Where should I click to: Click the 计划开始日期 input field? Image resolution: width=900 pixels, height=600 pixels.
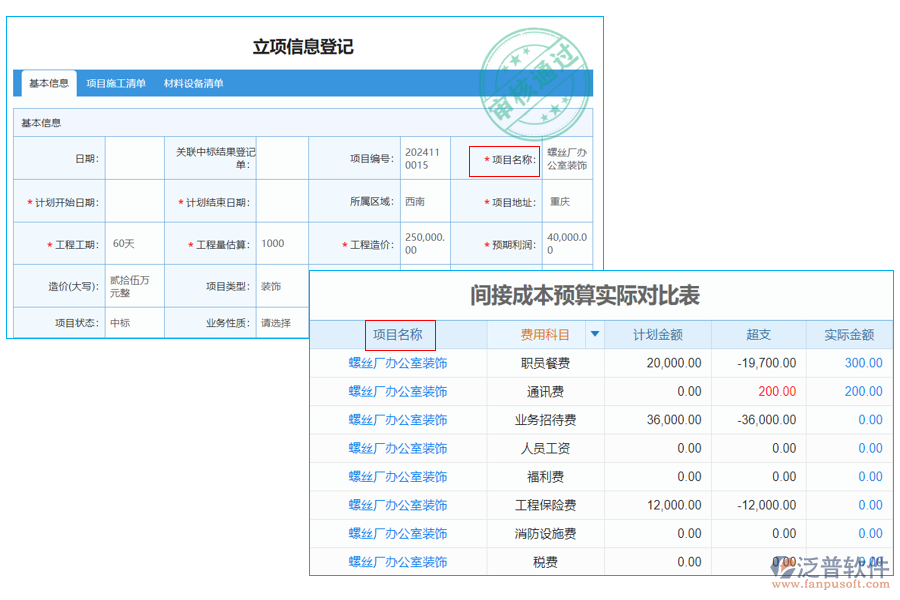click(135, 201)
